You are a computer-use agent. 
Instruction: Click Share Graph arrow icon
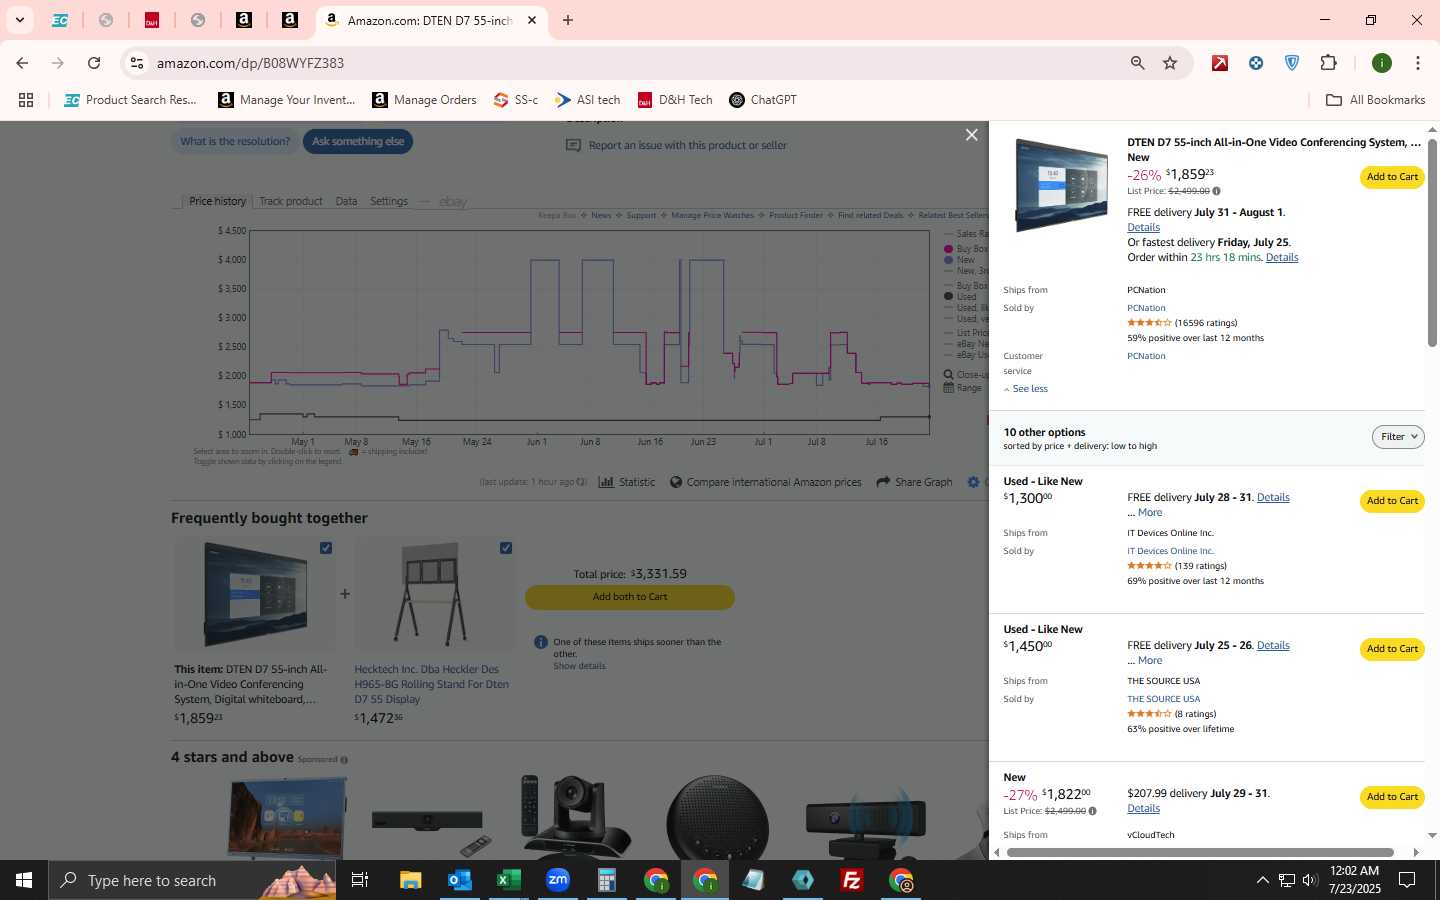[x=883, y=482]
